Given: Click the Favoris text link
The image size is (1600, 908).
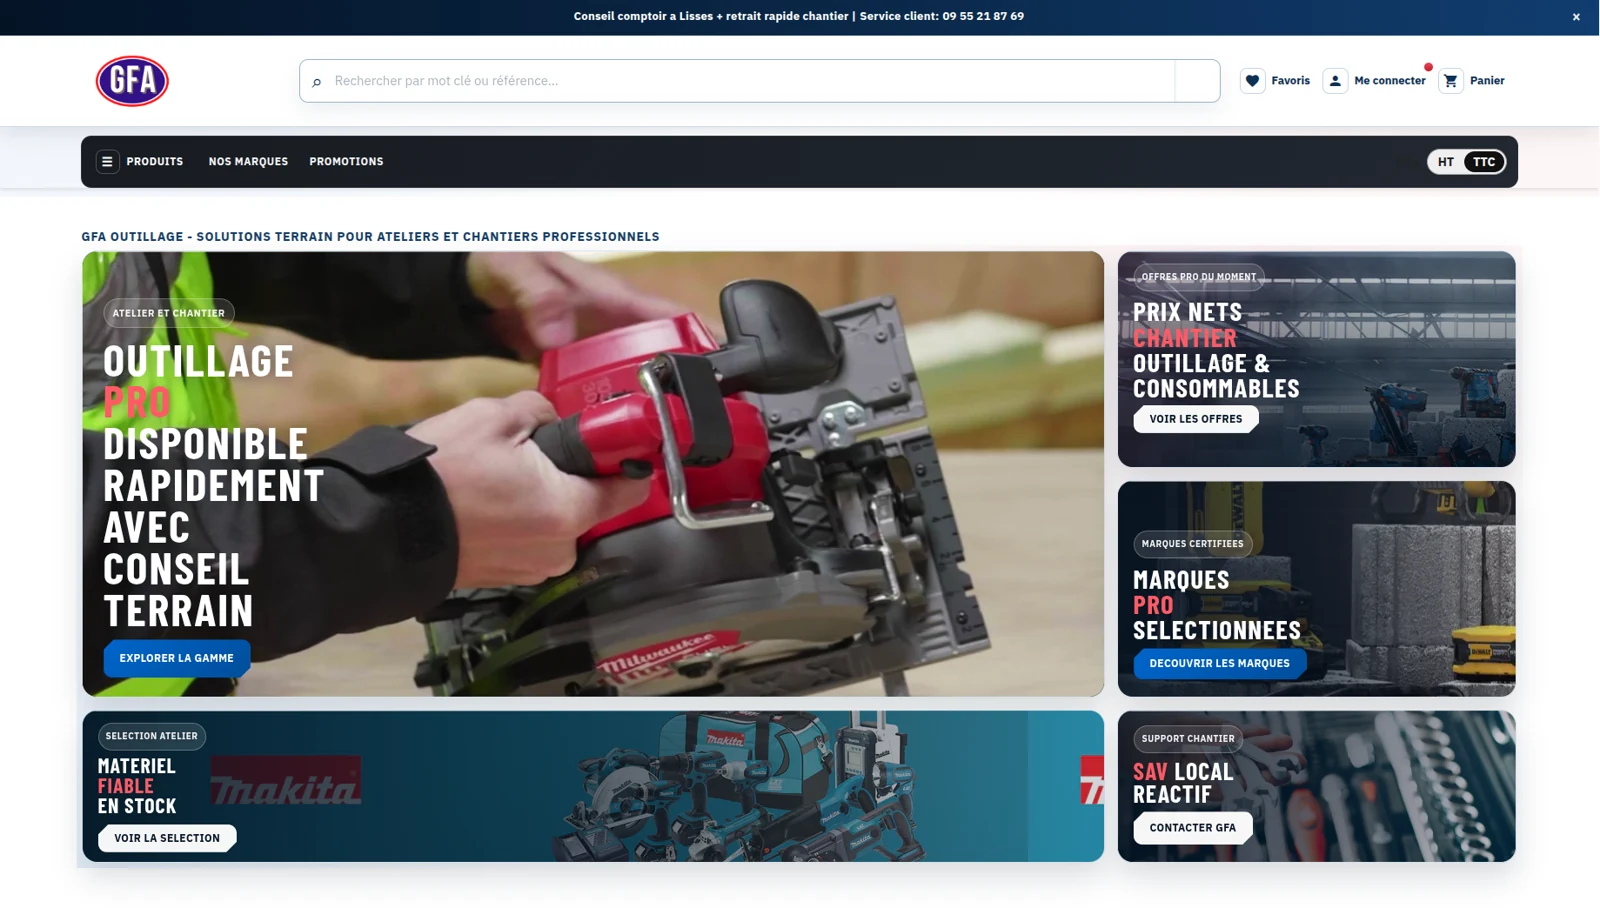Looking at the screenshot, I should click(x=1291, y=81).
